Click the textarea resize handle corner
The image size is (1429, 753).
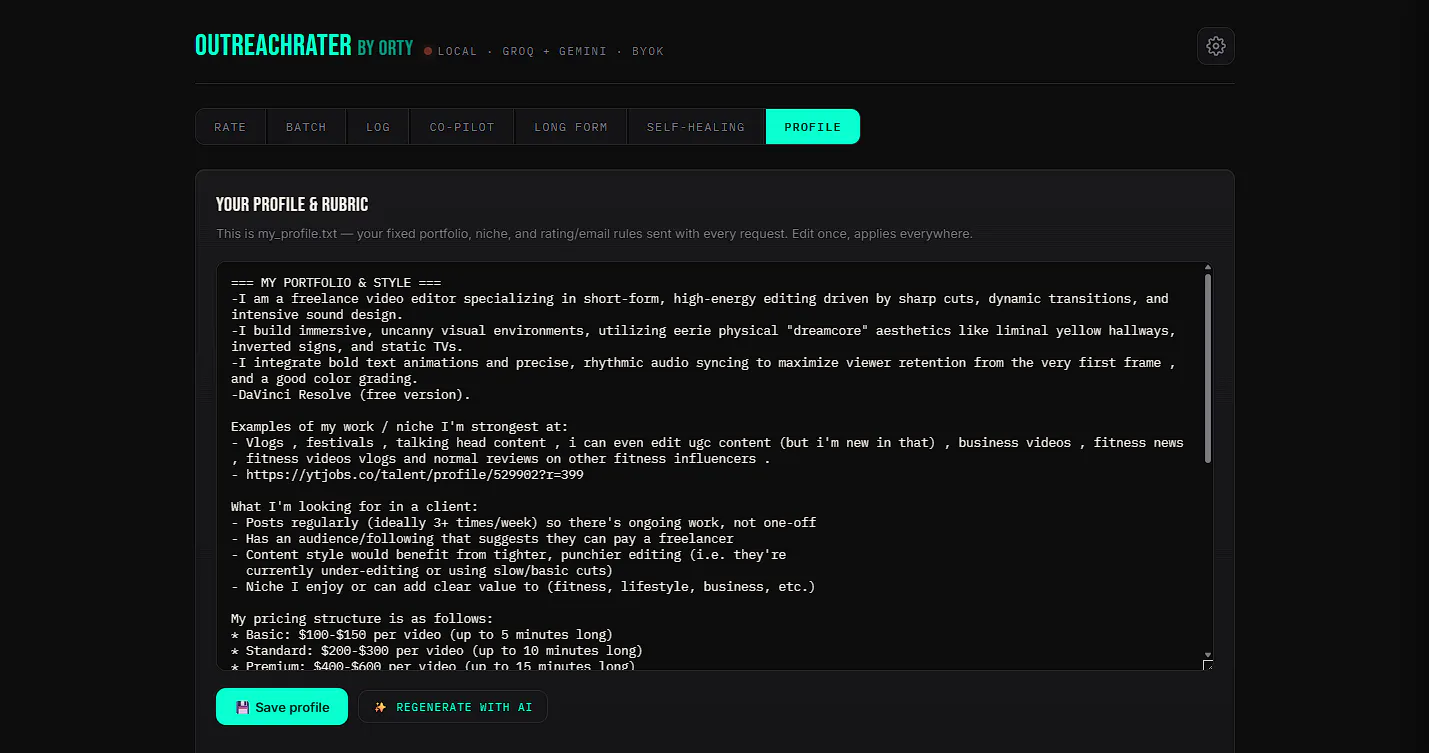coord(1208,665)
